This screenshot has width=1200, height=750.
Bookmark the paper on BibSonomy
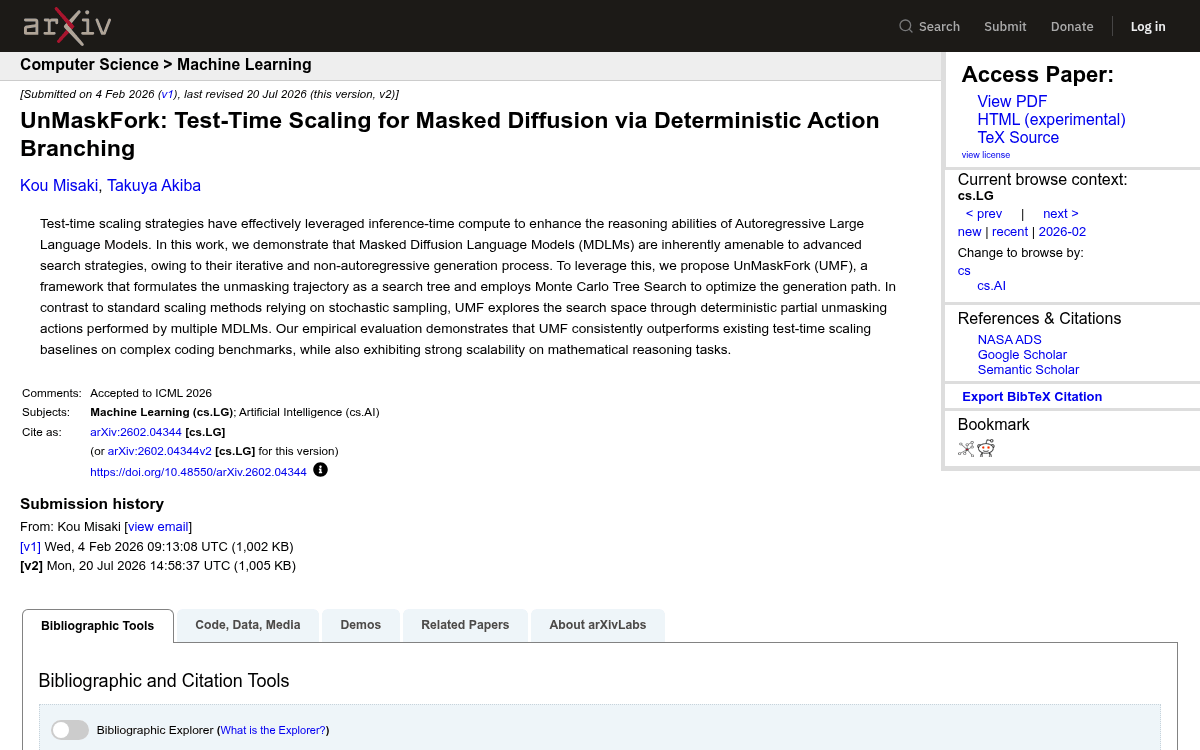966,449
